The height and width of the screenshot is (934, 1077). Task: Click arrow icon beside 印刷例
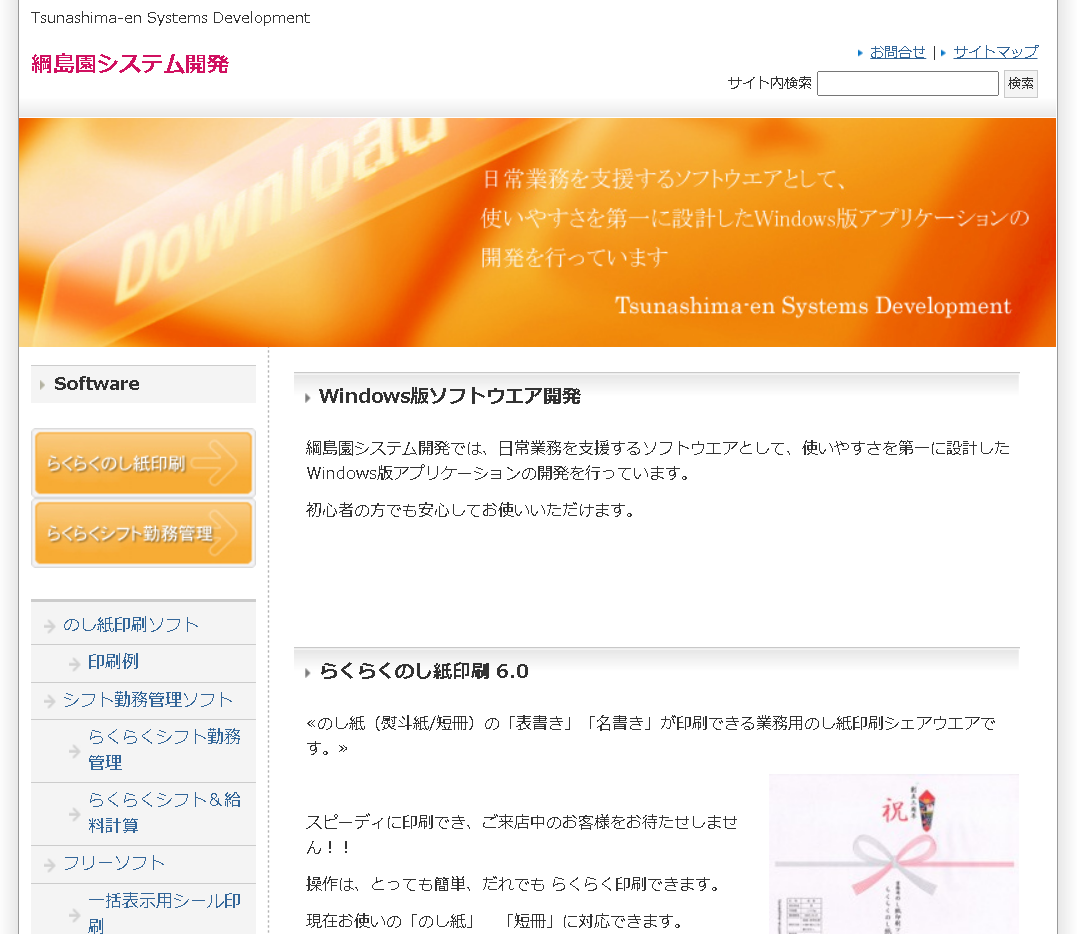74,663
